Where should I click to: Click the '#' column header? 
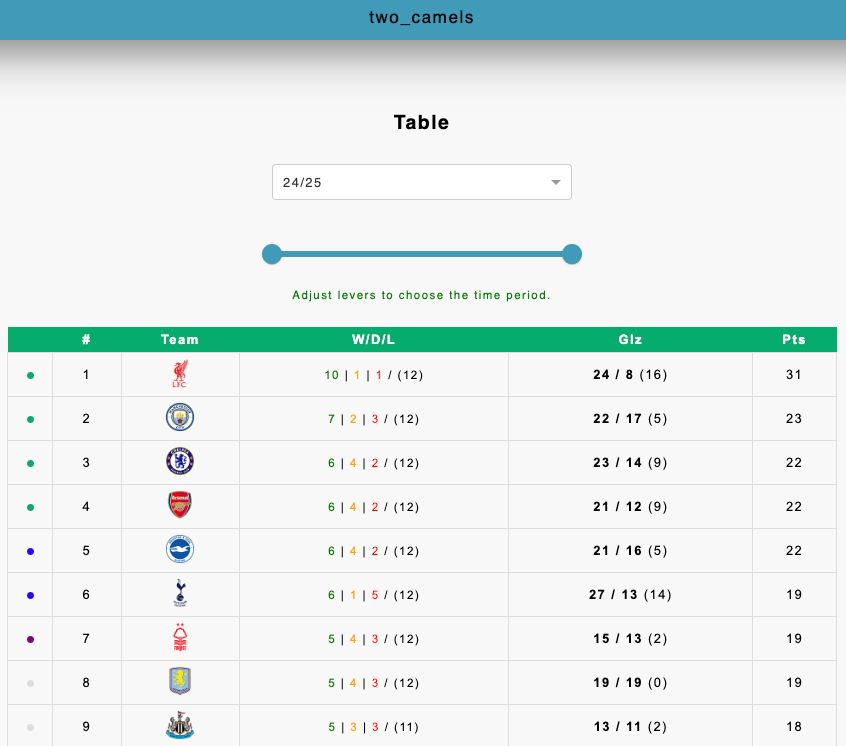click(86, 339)
